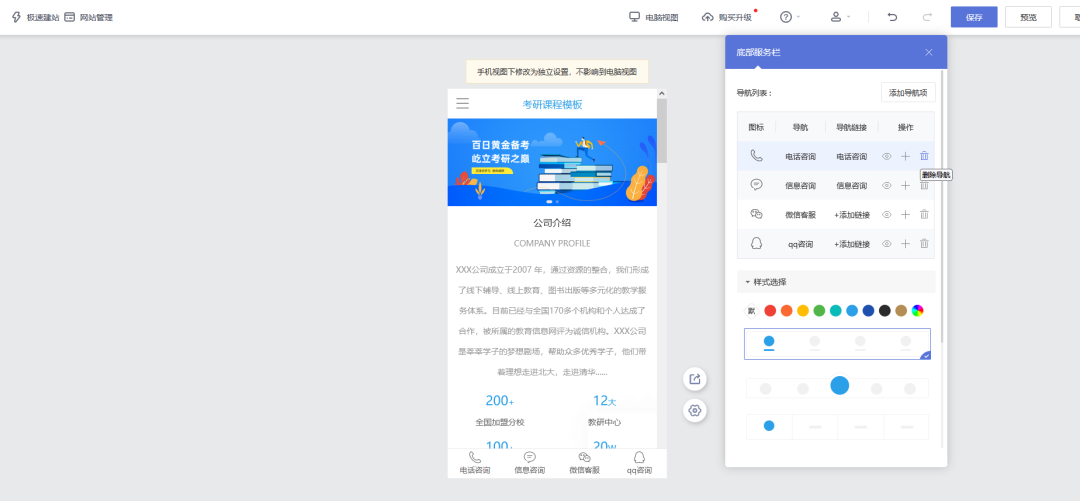
Task: Click the share export round button
Action: (695, 378)
